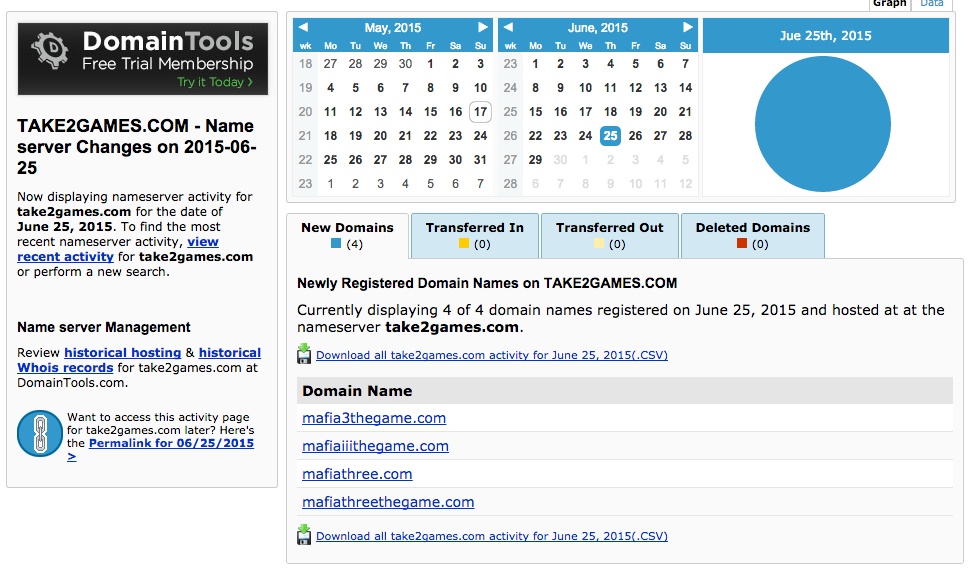Open the mafia3thegame.com link
Viewport: 976px width, 588px height.
tap(374, 418)
